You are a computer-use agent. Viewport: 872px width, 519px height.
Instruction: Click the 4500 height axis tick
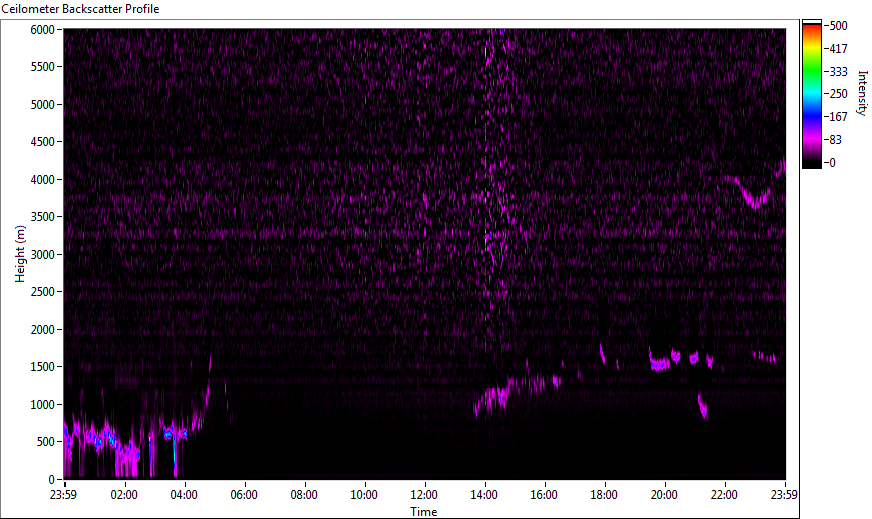42,142
